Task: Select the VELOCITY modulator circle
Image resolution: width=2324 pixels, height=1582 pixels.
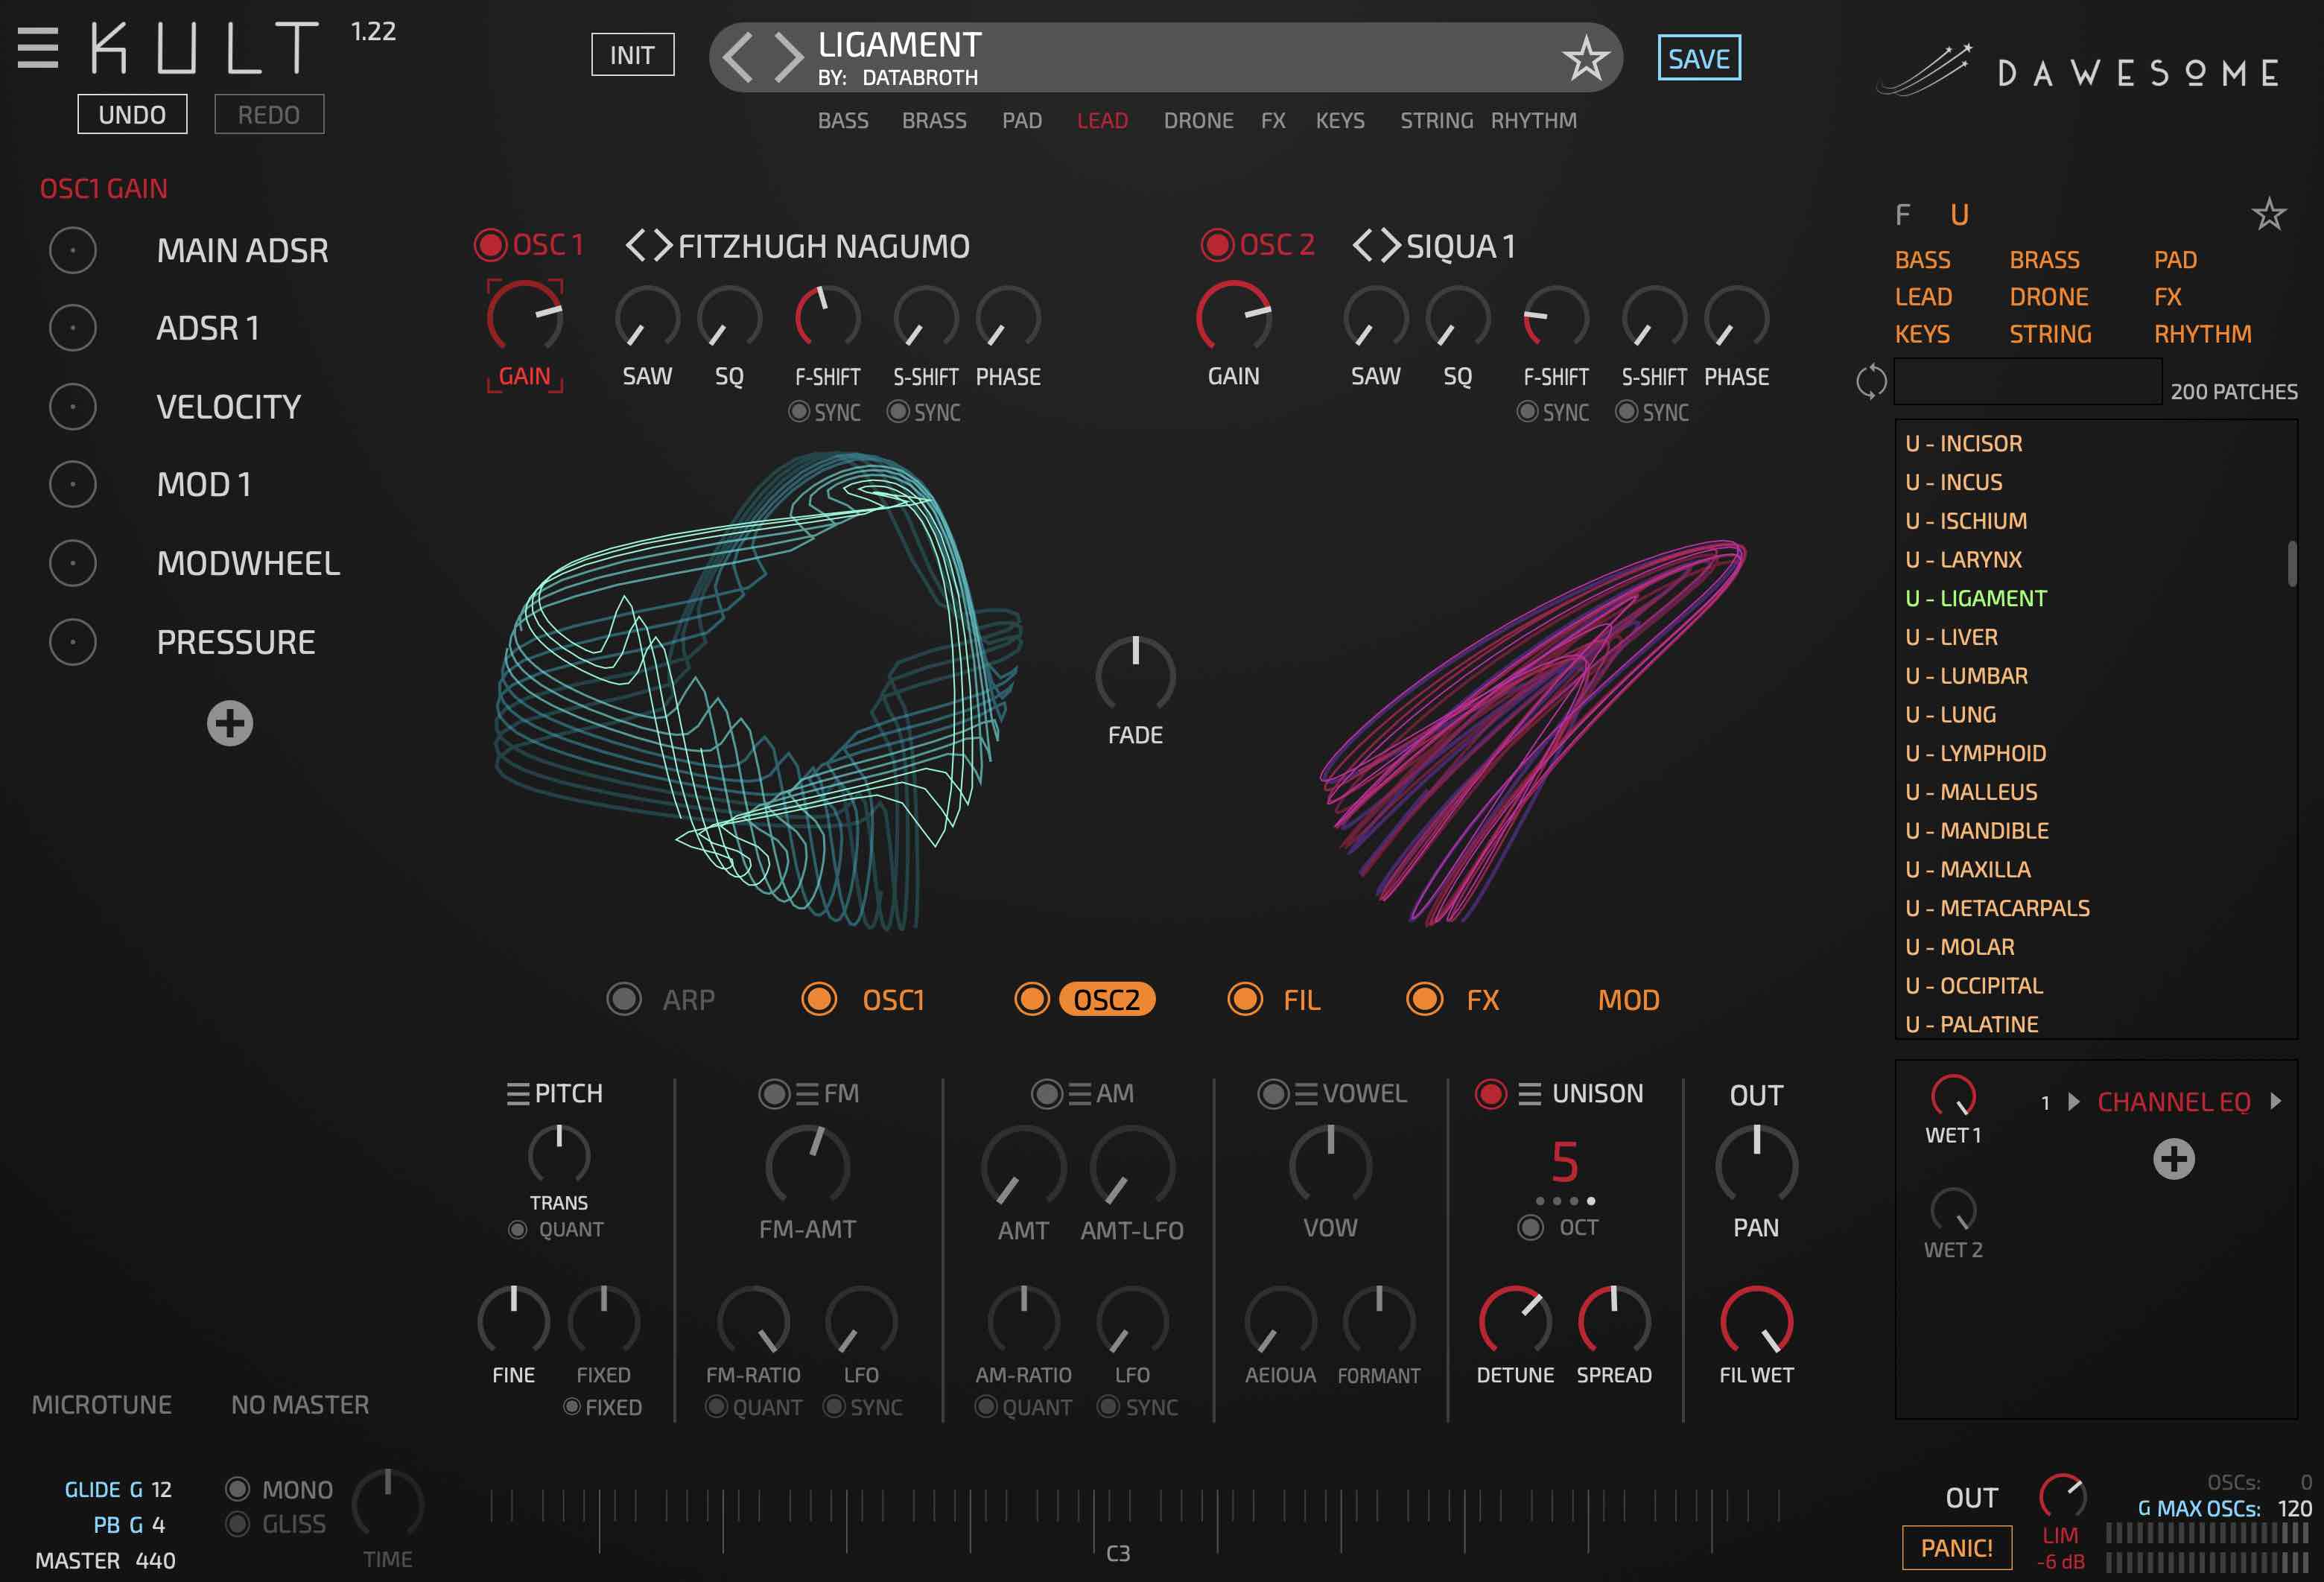Action: pos(73,407)
